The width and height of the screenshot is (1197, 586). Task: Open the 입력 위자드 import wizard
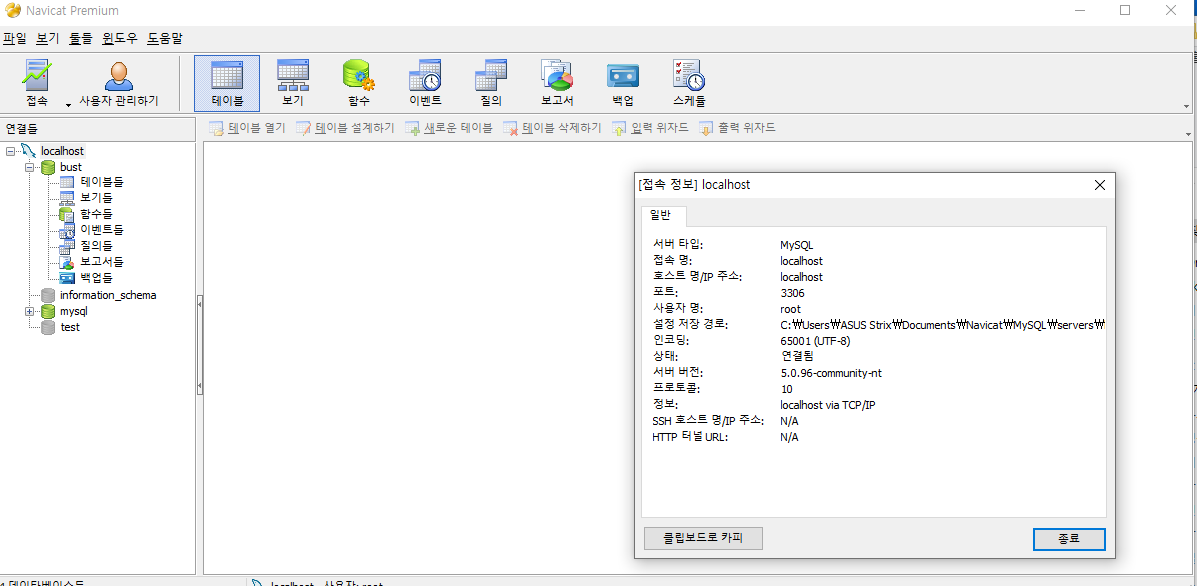[650, 128]
